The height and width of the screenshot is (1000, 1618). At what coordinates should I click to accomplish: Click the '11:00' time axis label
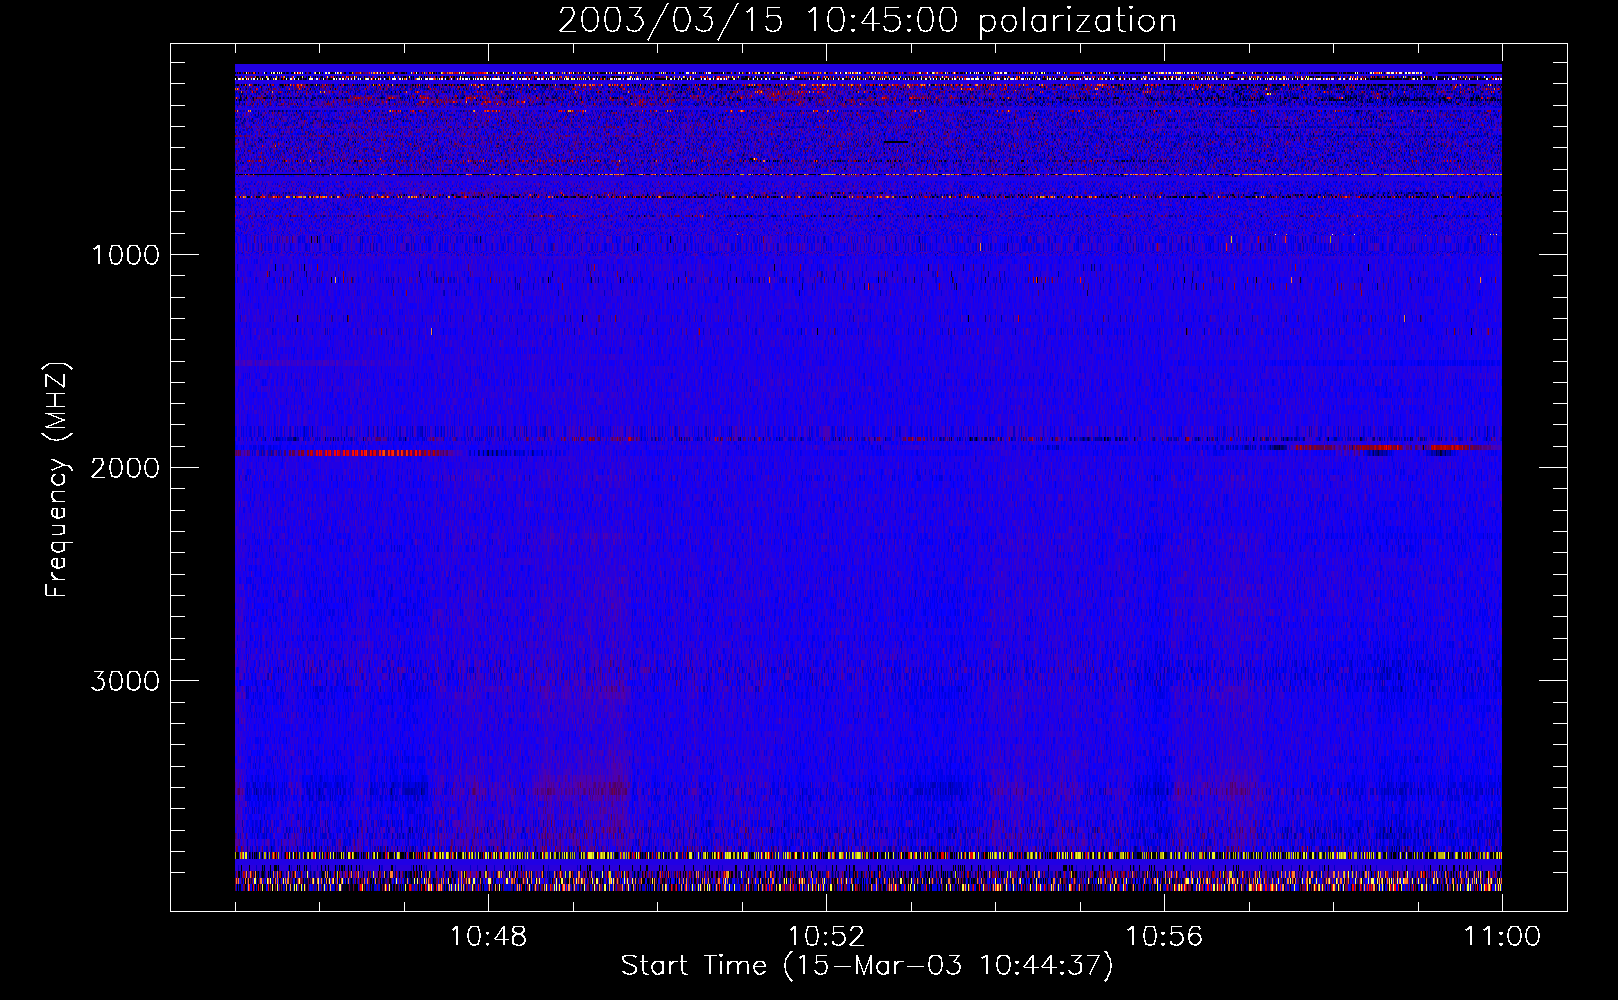point(1502,937)
